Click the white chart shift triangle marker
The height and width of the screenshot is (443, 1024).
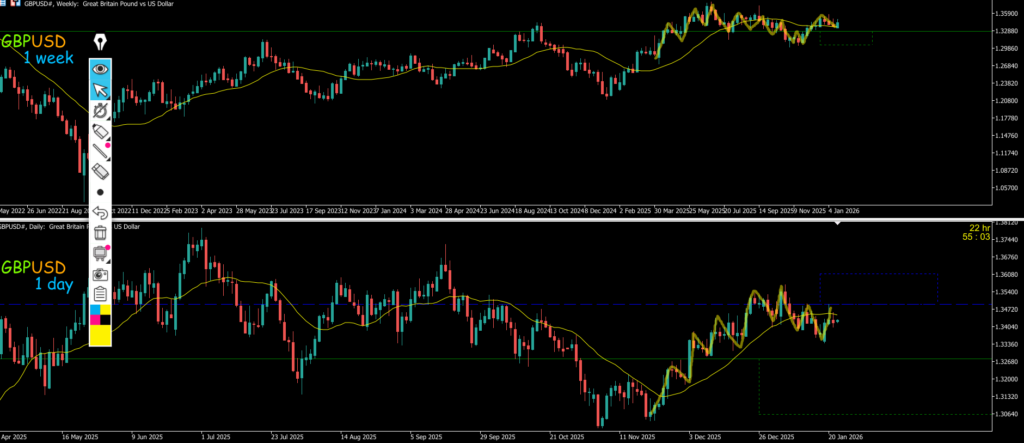click(x=837, y=222)
